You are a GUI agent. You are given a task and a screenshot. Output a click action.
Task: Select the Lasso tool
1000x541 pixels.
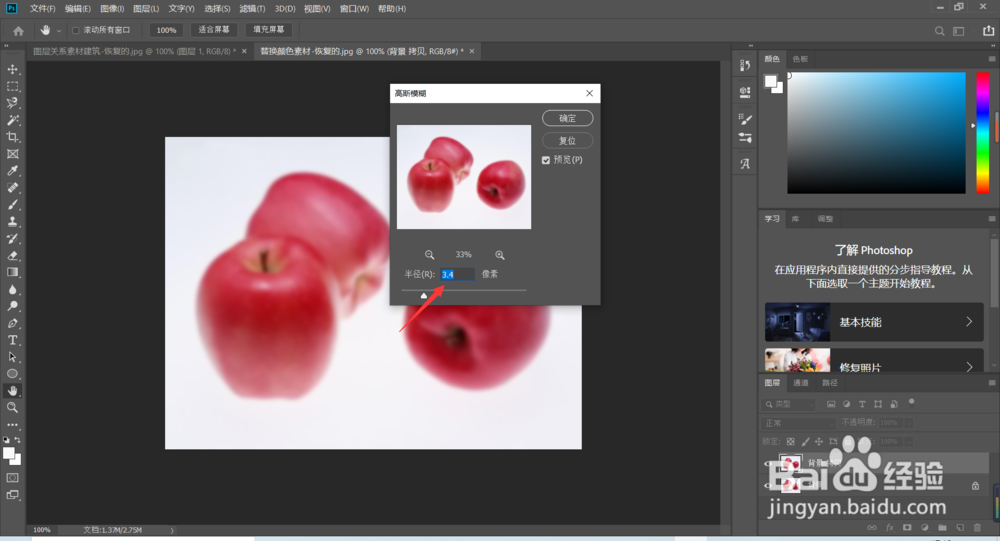click(x=12, y=103)
